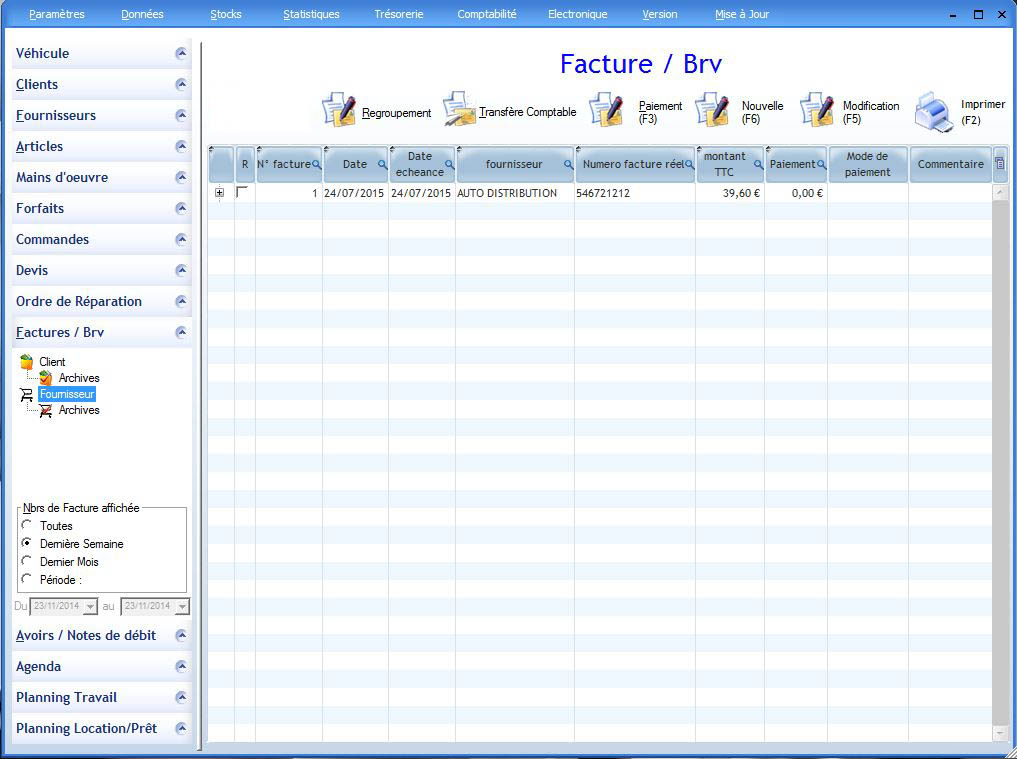The image size is (1017, 759).
Task: Click the Commentaire column header
Action: [950, 164]
